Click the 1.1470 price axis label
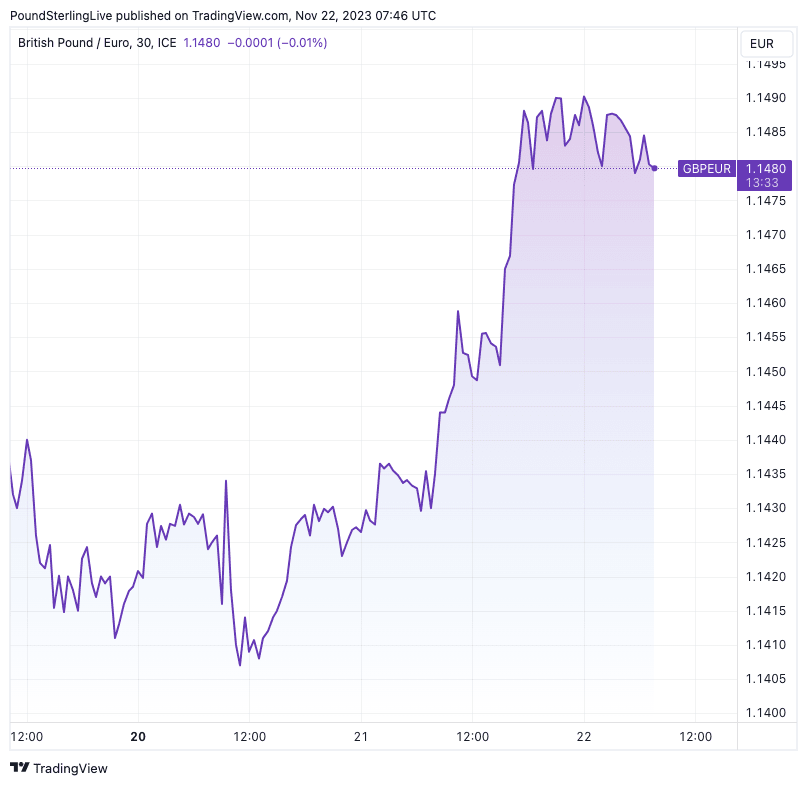The height and width of the screenshot is (785, 807). point(765,235)
